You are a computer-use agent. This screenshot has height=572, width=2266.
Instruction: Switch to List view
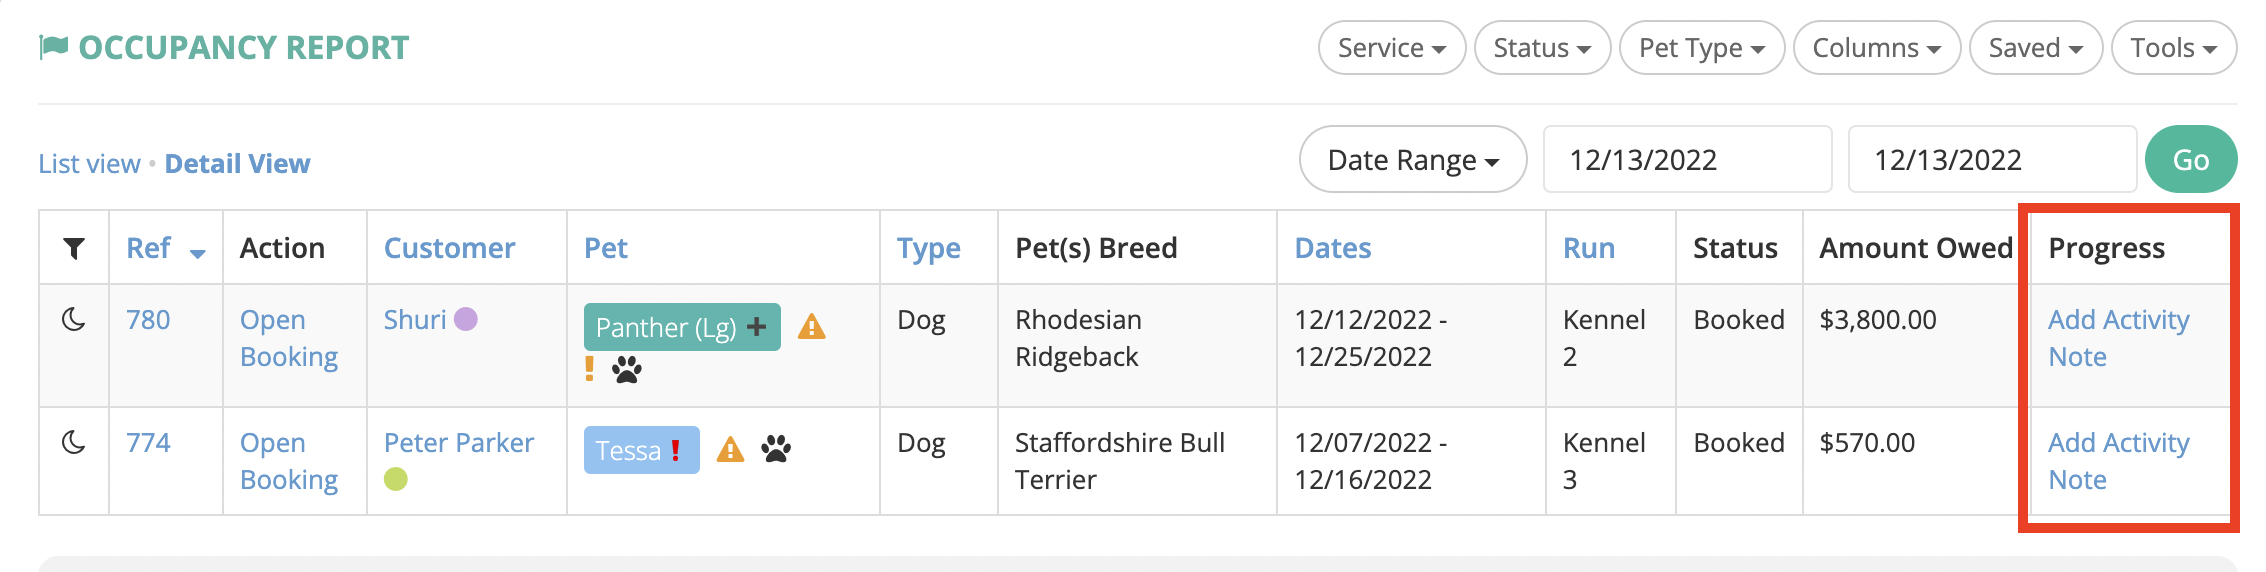click(x=89, y=163)
